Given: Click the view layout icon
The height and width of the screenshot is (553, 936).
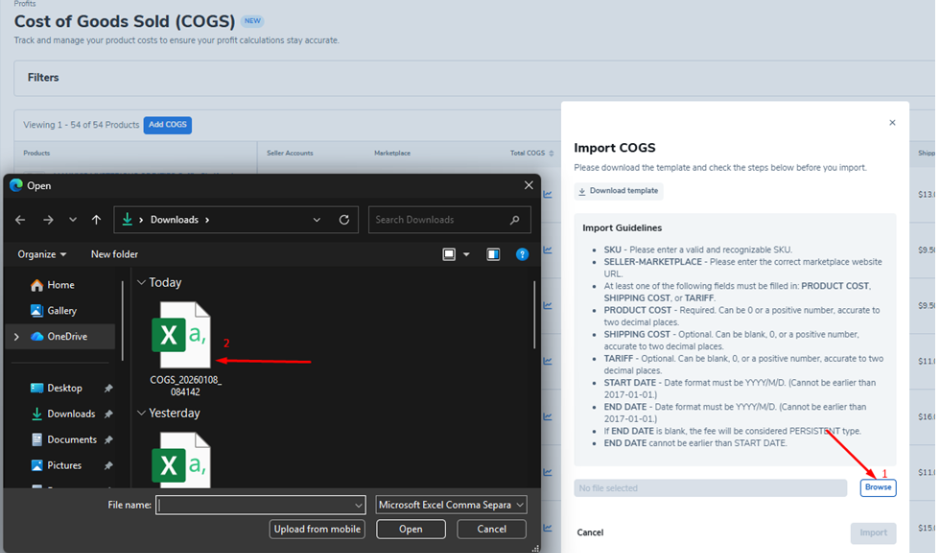Looking at the screenshot, I should point(450,255).
